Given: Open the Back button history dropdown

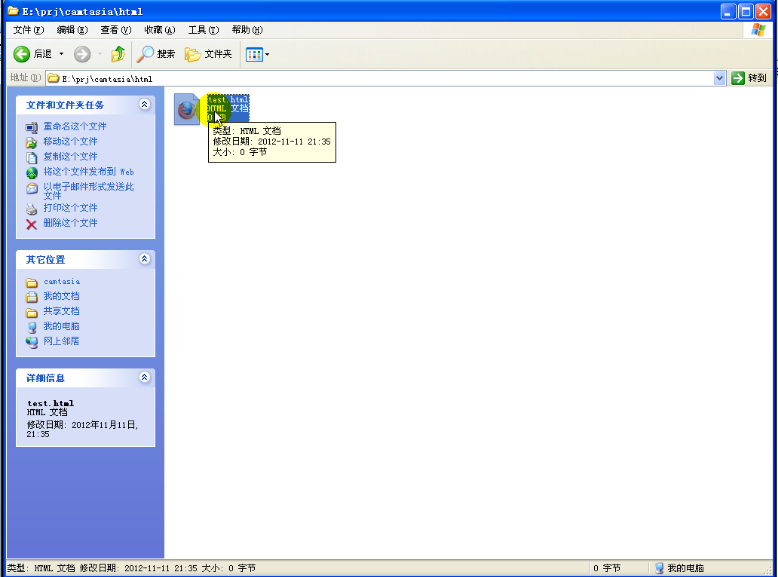Looking at the screenshot, I should [x=61, y=54].
